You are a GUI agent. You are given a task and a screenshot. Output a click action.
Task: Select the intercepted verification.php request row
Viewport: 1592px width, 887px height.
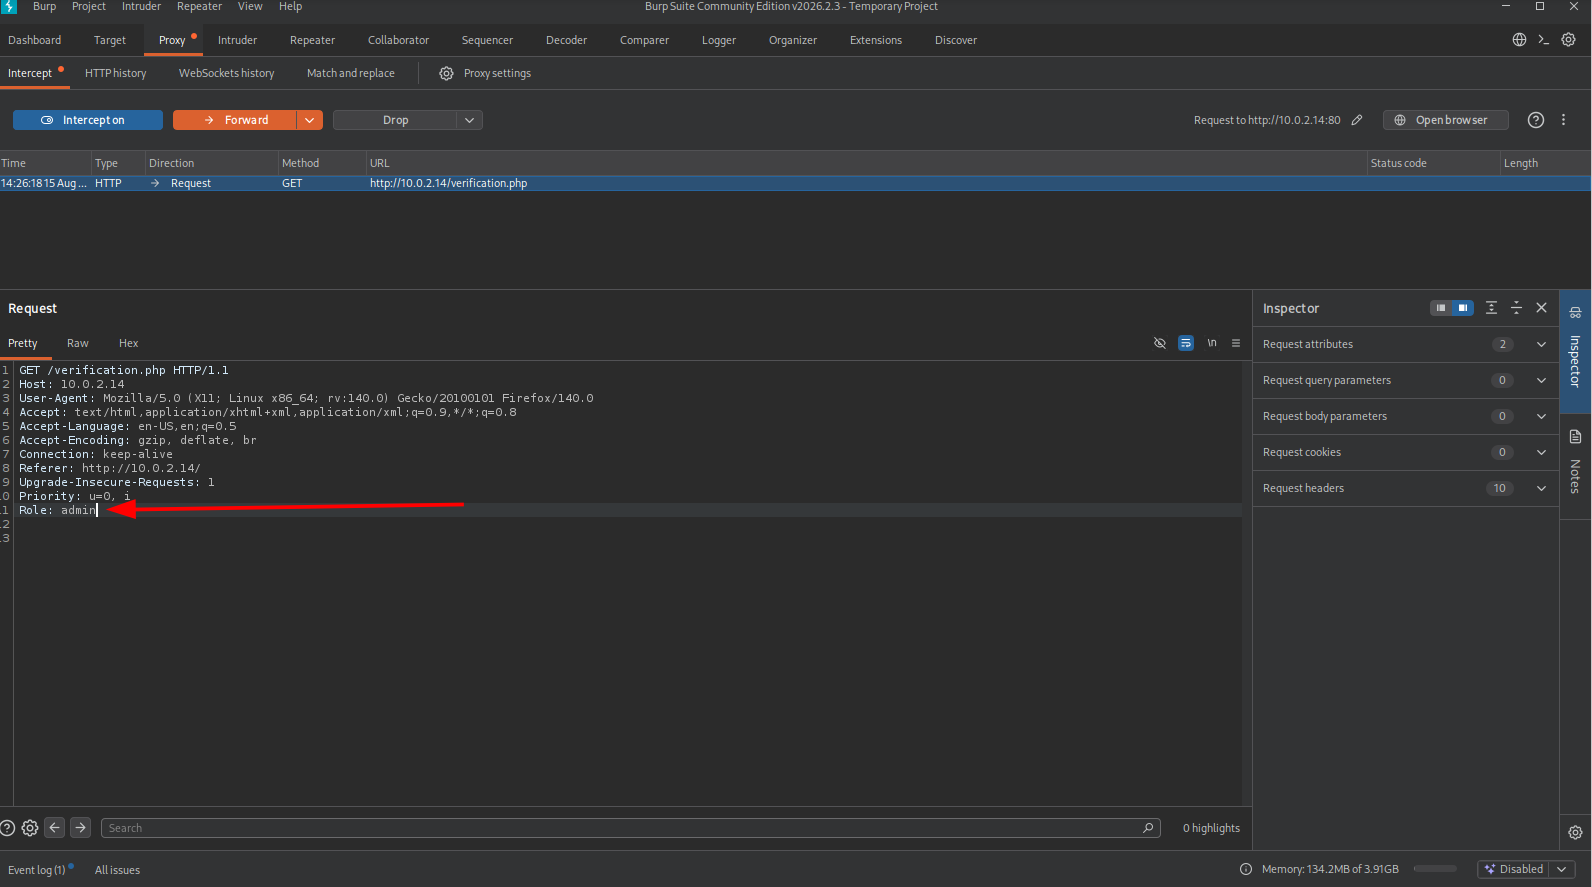pyautogui.click(x=795, y=183)
